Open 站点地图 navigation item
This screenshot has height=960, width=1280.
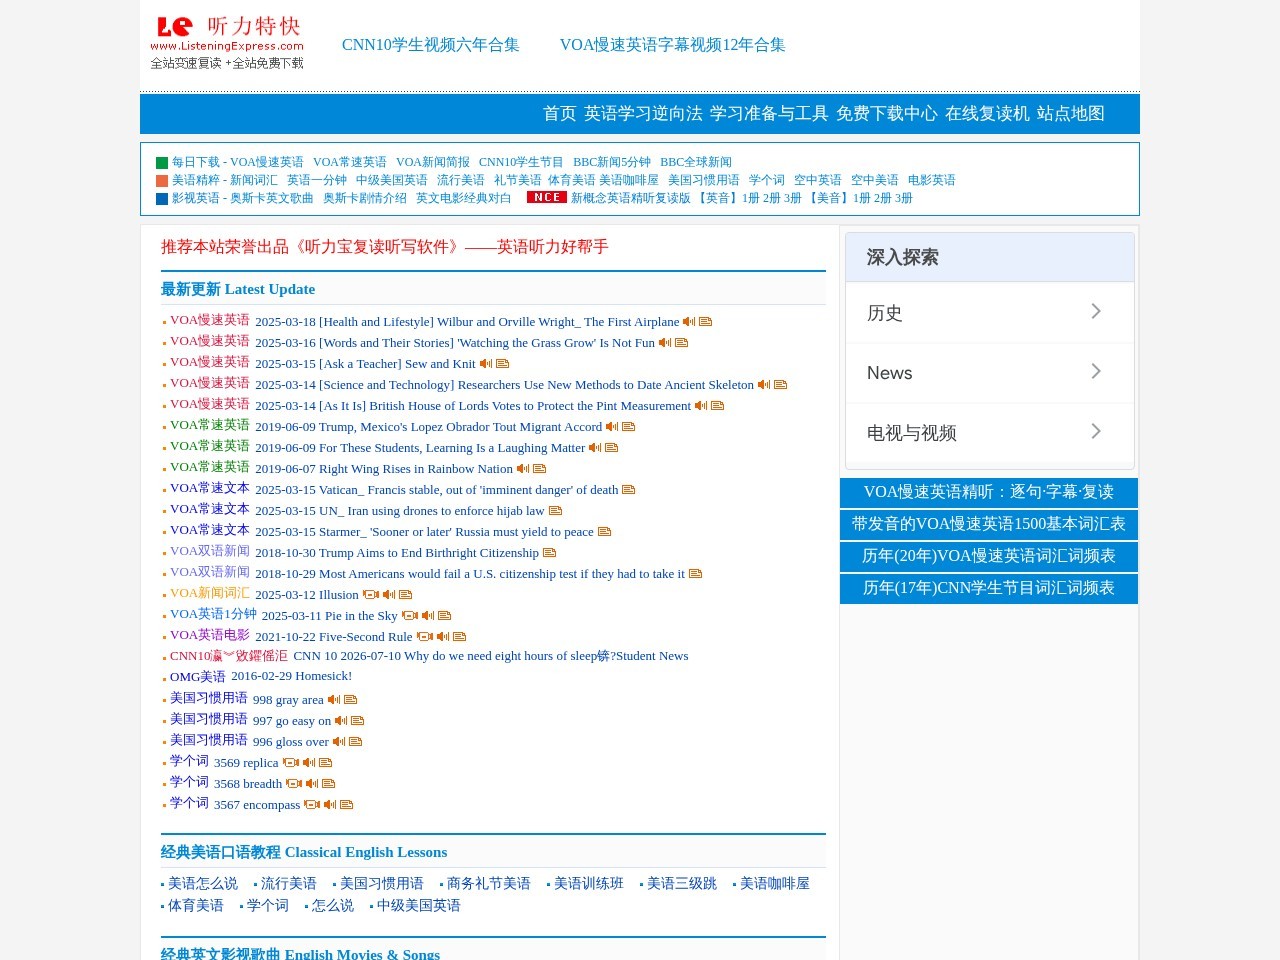click(x=1071, y=114)
